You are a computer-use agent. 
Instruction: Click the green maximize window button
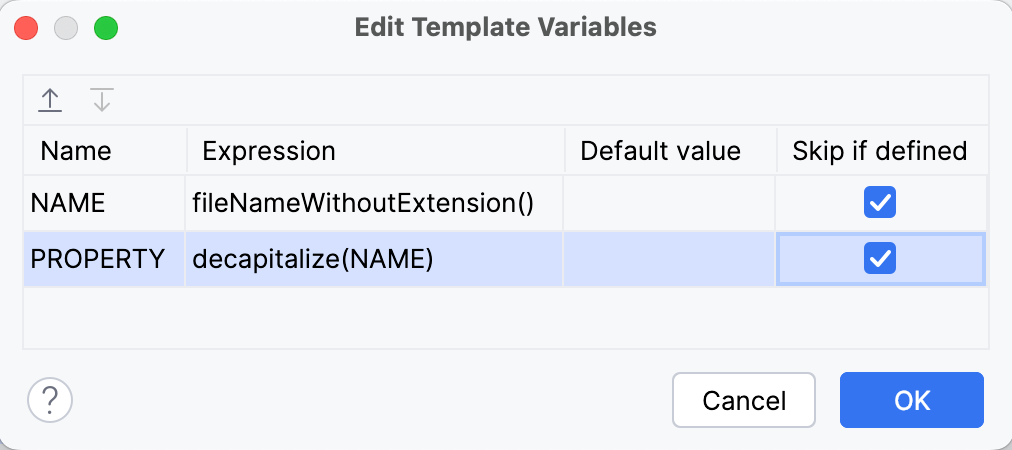pyautogui.click(x=106, y=27)
